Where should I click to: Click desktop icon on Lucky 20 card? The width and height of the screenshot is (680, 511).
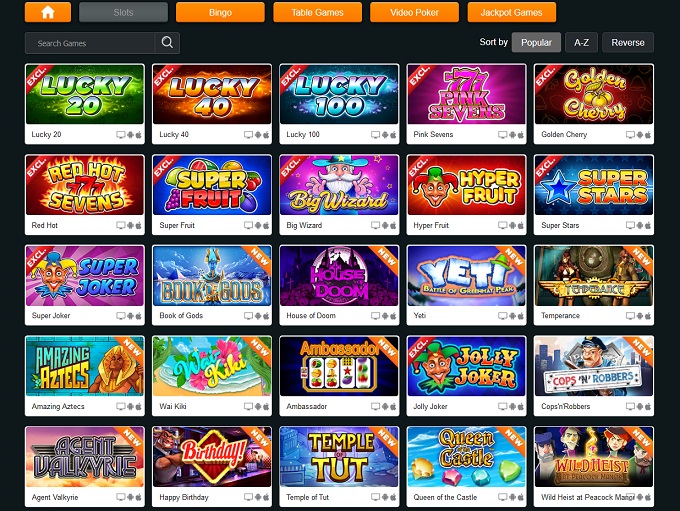[x=121, y=134]
